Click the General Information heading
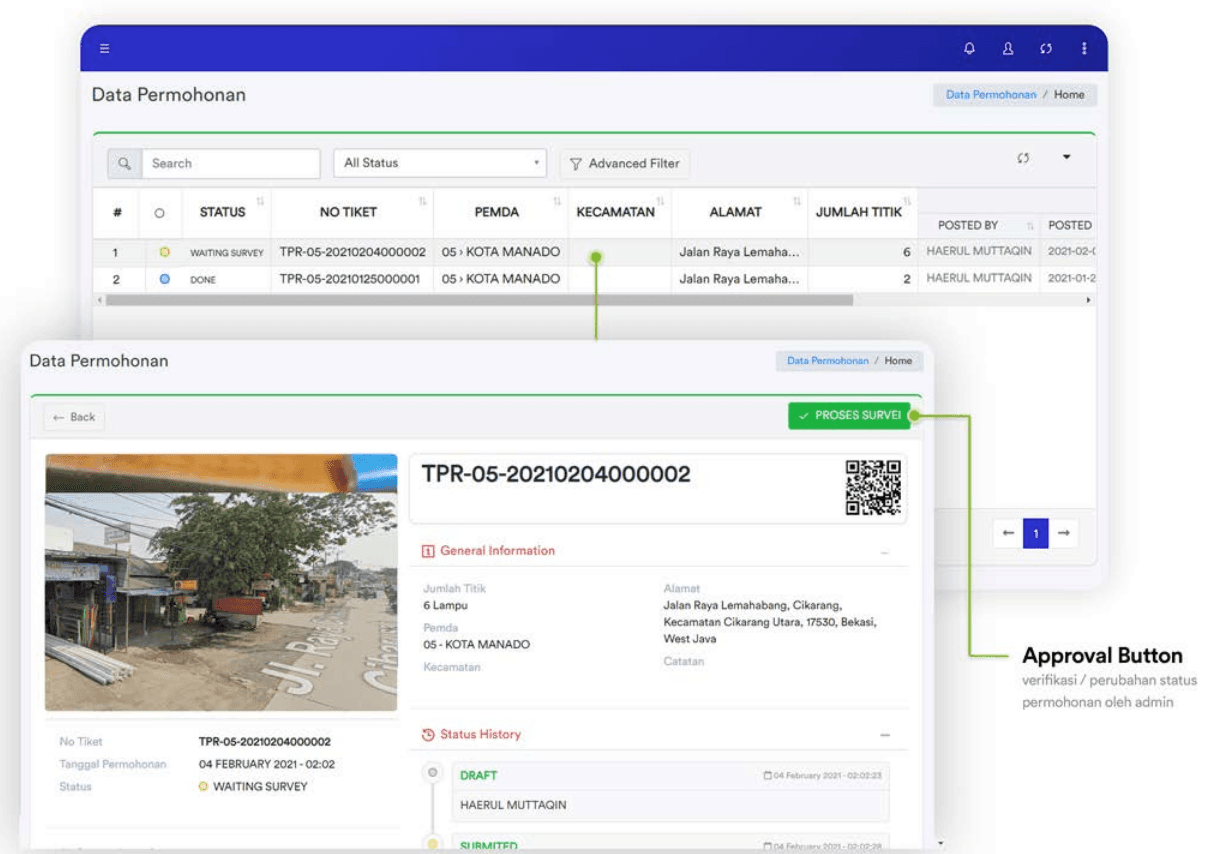The width and height of the screenshot is (1214, 854). (497, 551)
